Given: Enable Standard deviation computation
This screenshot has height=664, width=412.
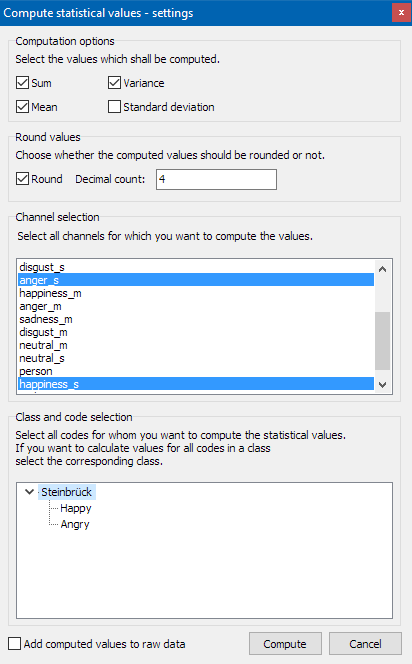Looking at the screenshot, I should click(x=114, y=107).
